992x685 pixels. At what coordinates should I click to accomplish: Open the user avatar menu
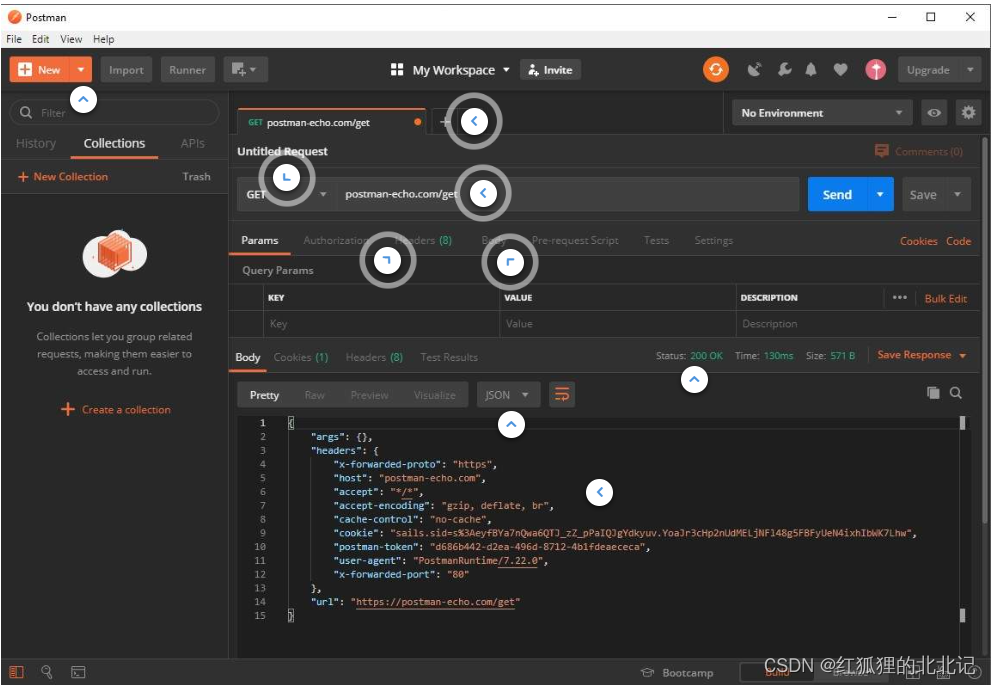876,69
